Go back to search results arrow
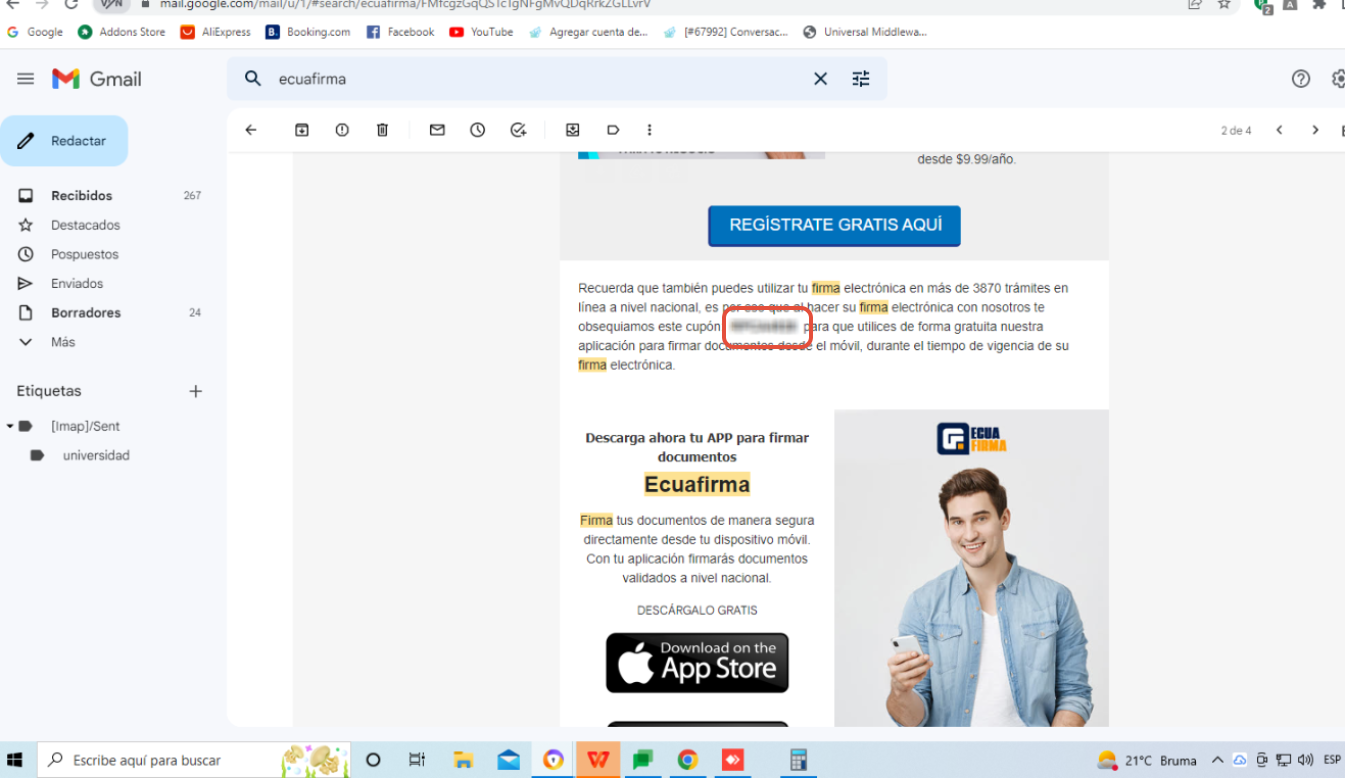The width and height of the screenshot is (1345, 778). pos(251,130)
